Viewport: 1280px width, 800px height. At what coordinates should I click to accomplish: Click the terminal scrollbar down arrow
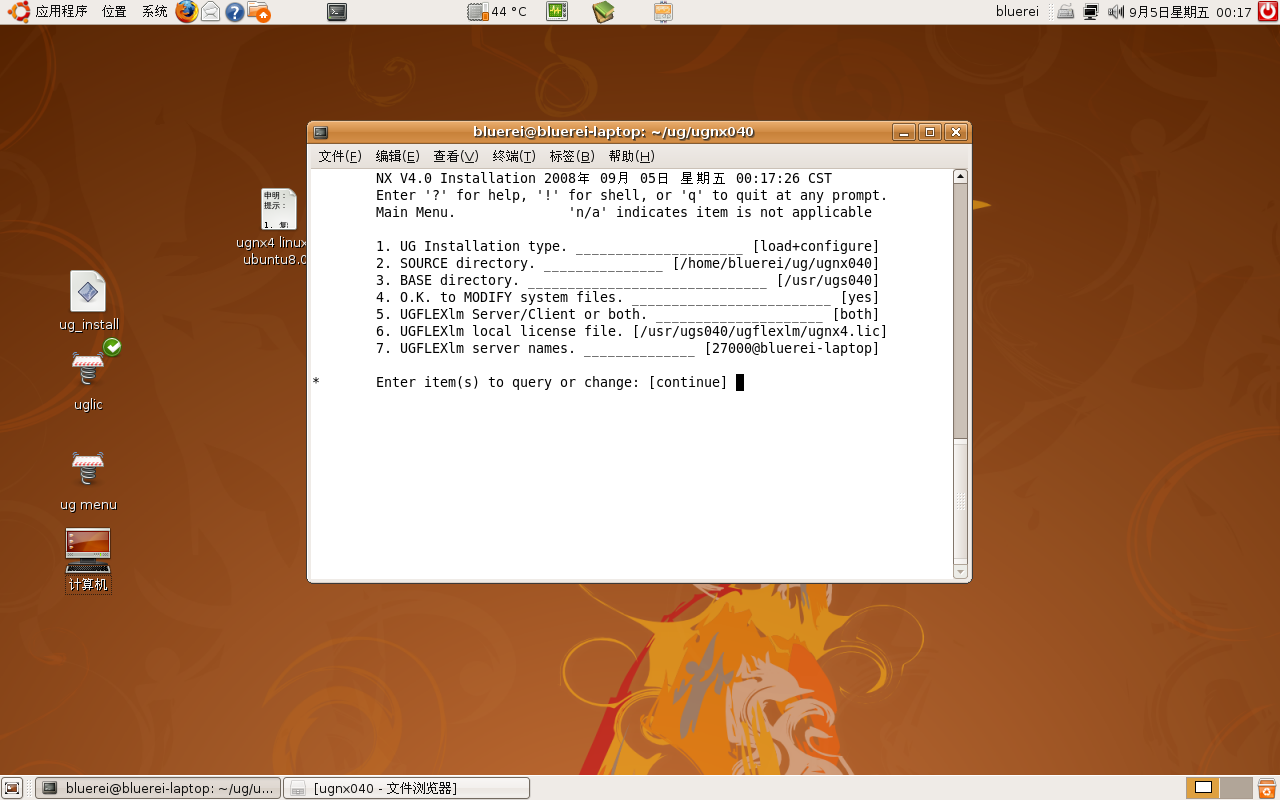[x=960, y=572]
